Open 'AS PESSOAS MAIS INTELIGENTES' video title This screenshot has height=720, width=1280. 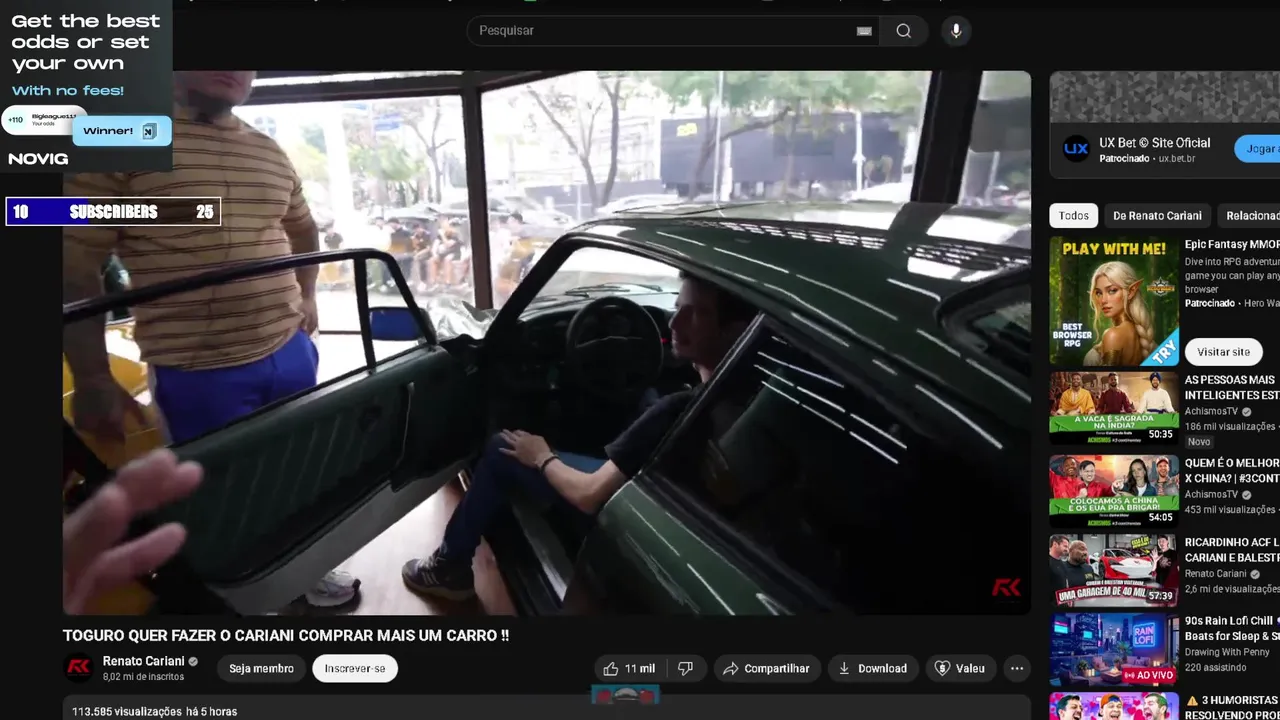[x=1232, y=387]
